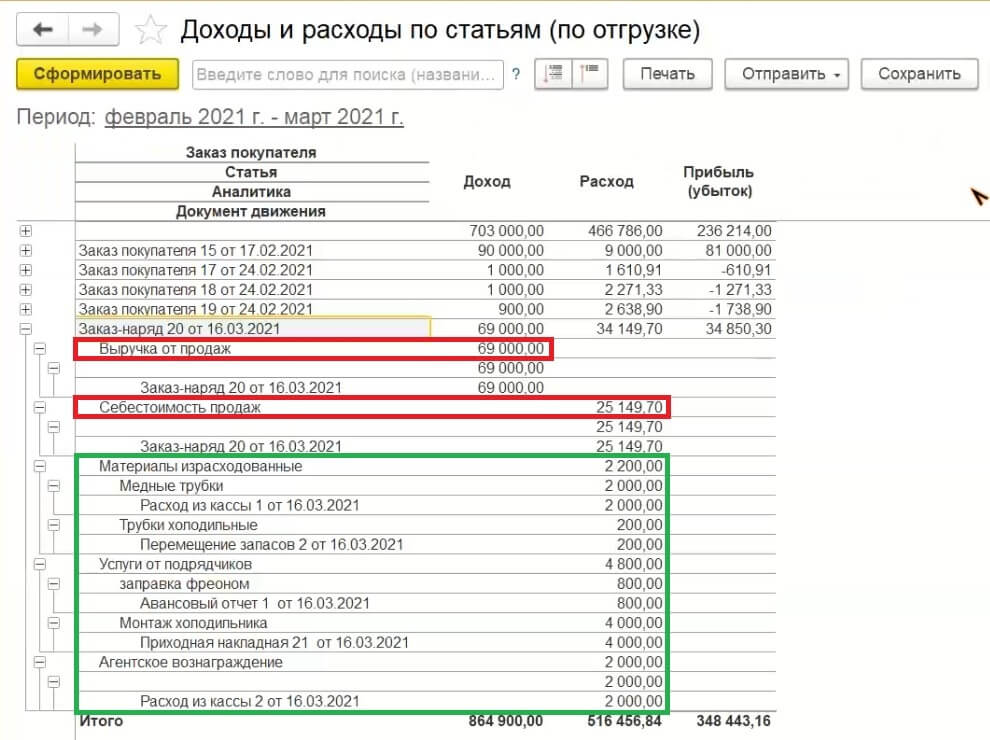This screenshot has height=740, width=990.
Task: Collapse the Агентское вознаграждение group
Action: tap(40, 662)
